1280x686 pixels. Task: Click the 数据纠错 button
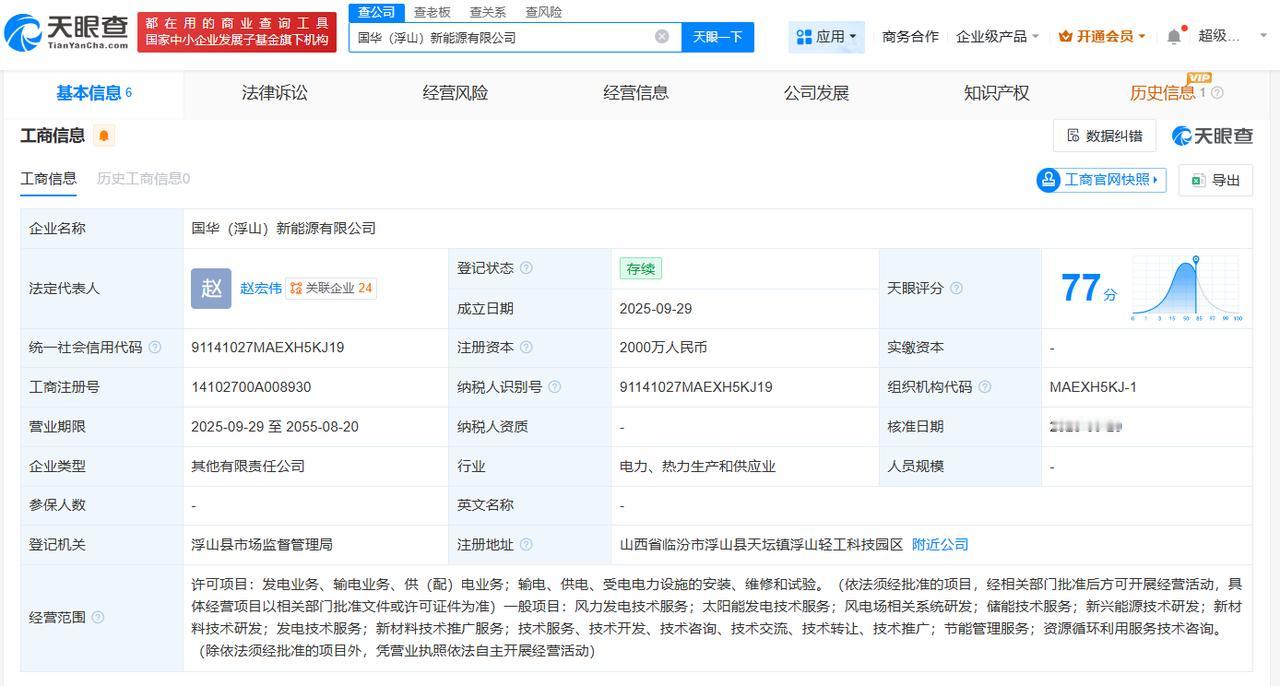1104,136
